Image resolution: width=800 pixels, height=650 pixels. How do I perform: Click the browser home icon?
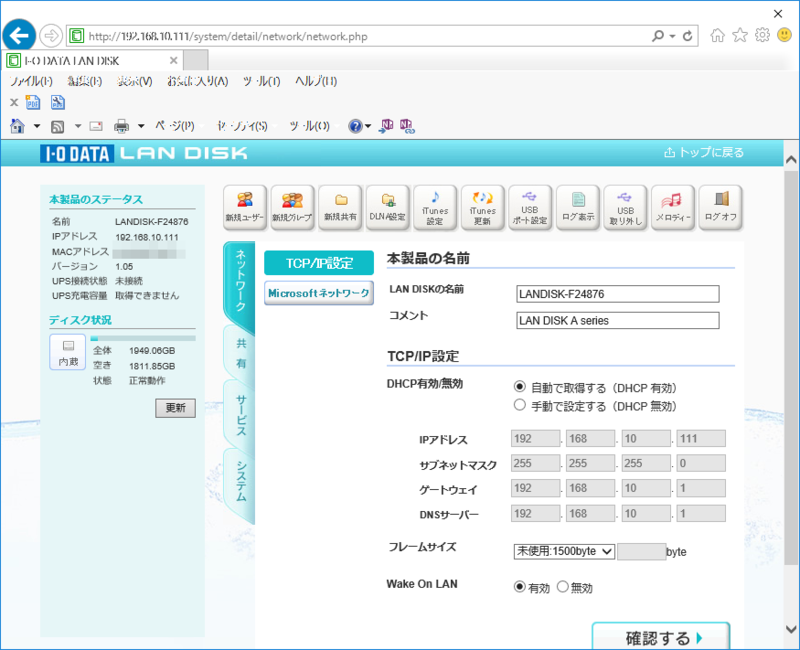pos(717,35)
